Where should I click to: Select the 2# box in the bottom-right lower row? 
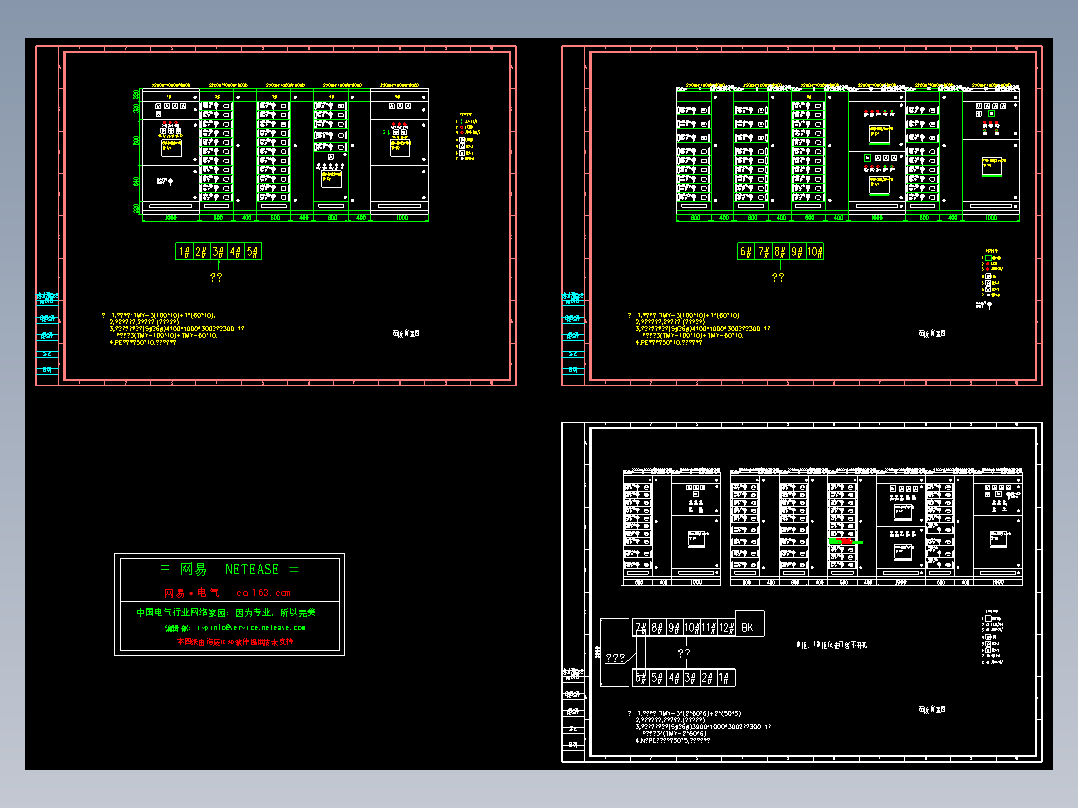(x=709, y=678)
